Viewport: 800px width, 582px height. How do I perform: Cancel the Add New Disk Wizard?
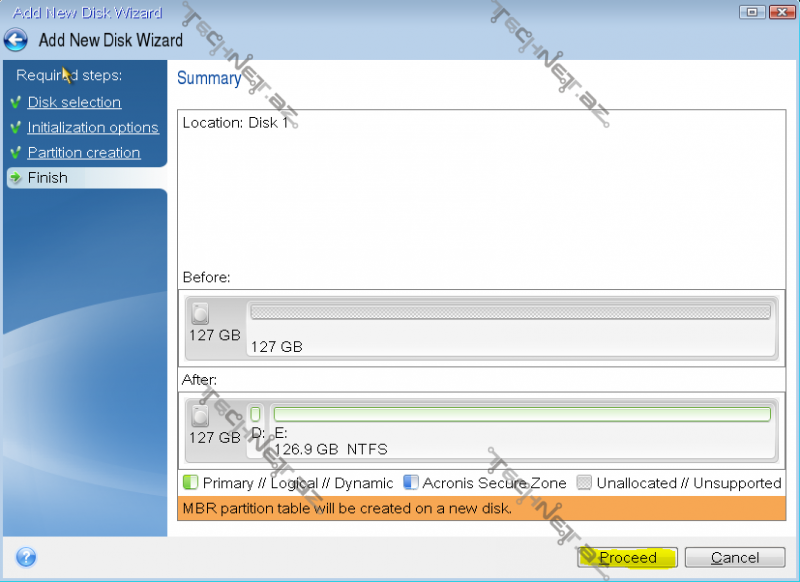click(735, 557)
